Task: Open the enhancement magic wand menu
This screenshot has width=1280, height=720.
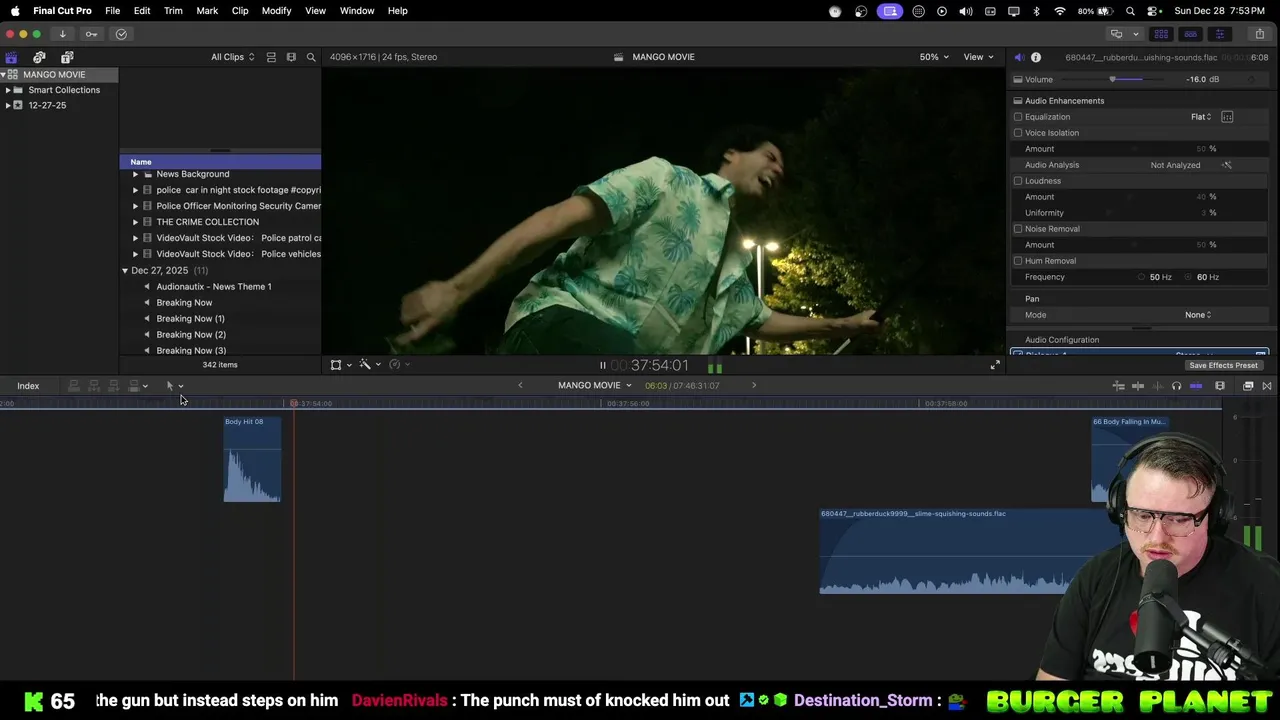Action: (x=368, y=365)
